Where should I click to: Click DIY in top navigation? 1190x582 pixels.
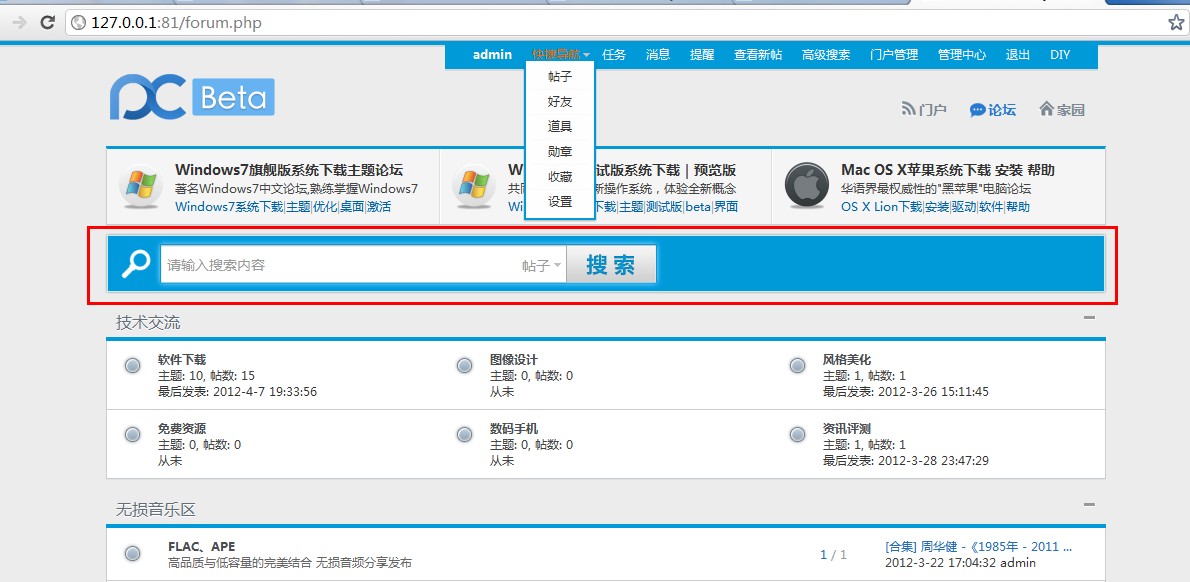coord(1060,55)
